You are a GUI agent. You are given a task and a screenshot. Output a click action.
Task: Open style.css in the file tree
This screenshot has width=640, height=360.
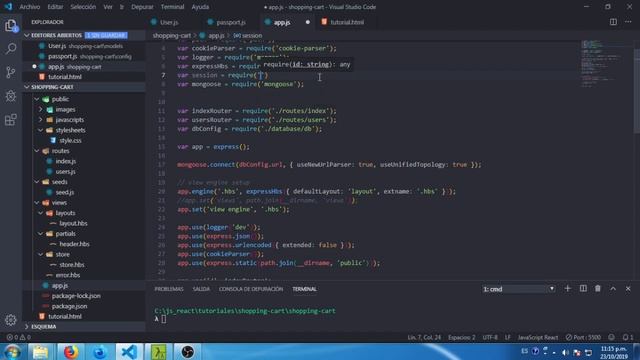[70, 140]
